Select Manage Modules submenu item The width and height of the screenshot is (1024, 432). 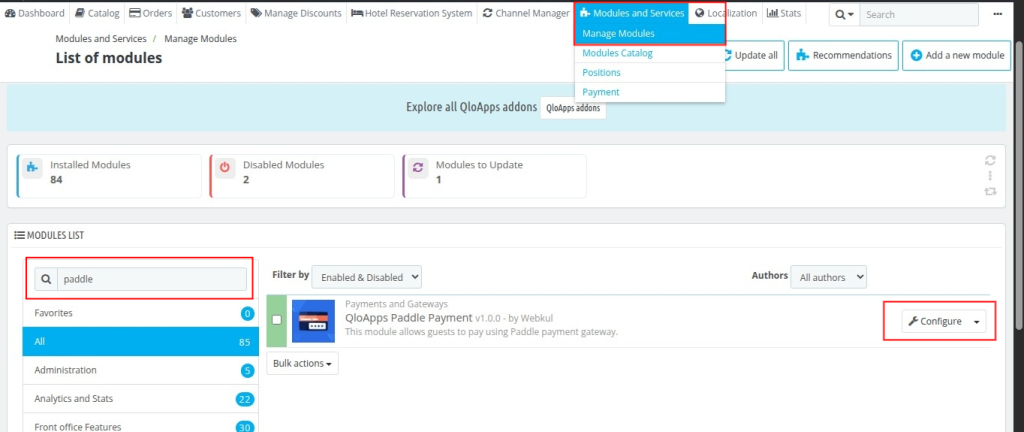click(x=650, y=33)
